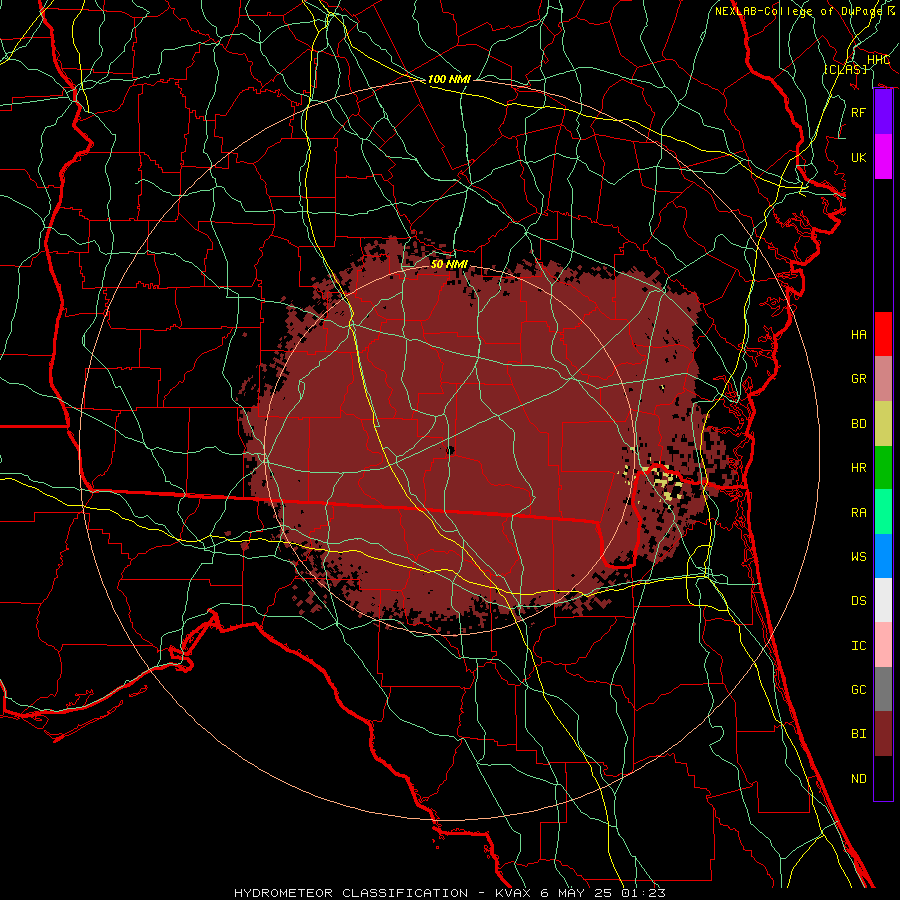
Task: Click the (CLAS) units label
Action: coord(846,69)
